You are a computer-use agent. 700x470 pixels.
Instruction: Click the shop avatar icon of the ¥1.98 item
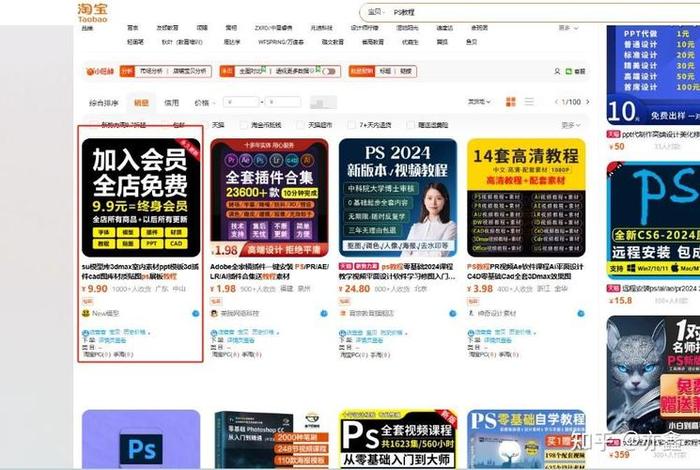(x=214, y=313)
